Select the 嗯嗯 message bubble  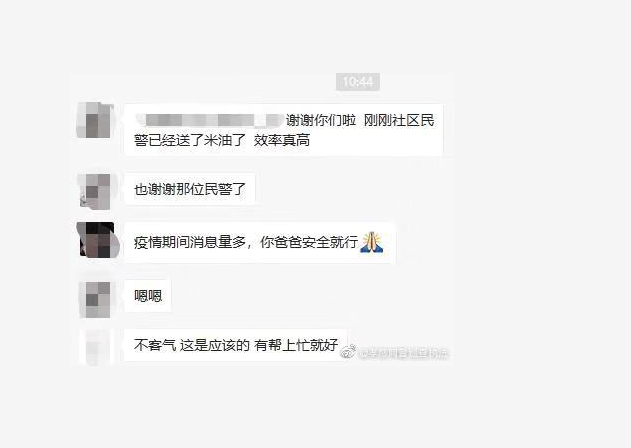coord(148,296)
